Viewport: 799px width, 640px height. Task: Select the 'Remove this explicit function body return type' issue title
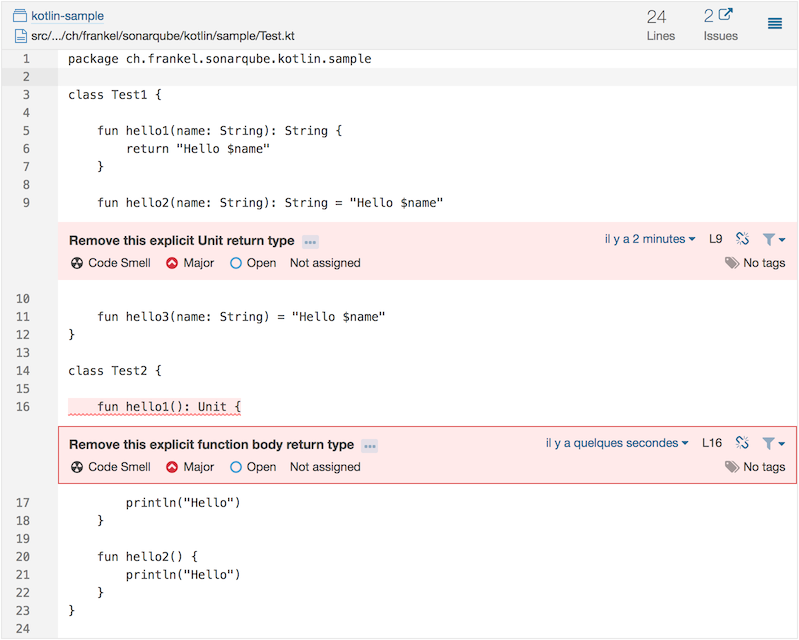point(211,445)
